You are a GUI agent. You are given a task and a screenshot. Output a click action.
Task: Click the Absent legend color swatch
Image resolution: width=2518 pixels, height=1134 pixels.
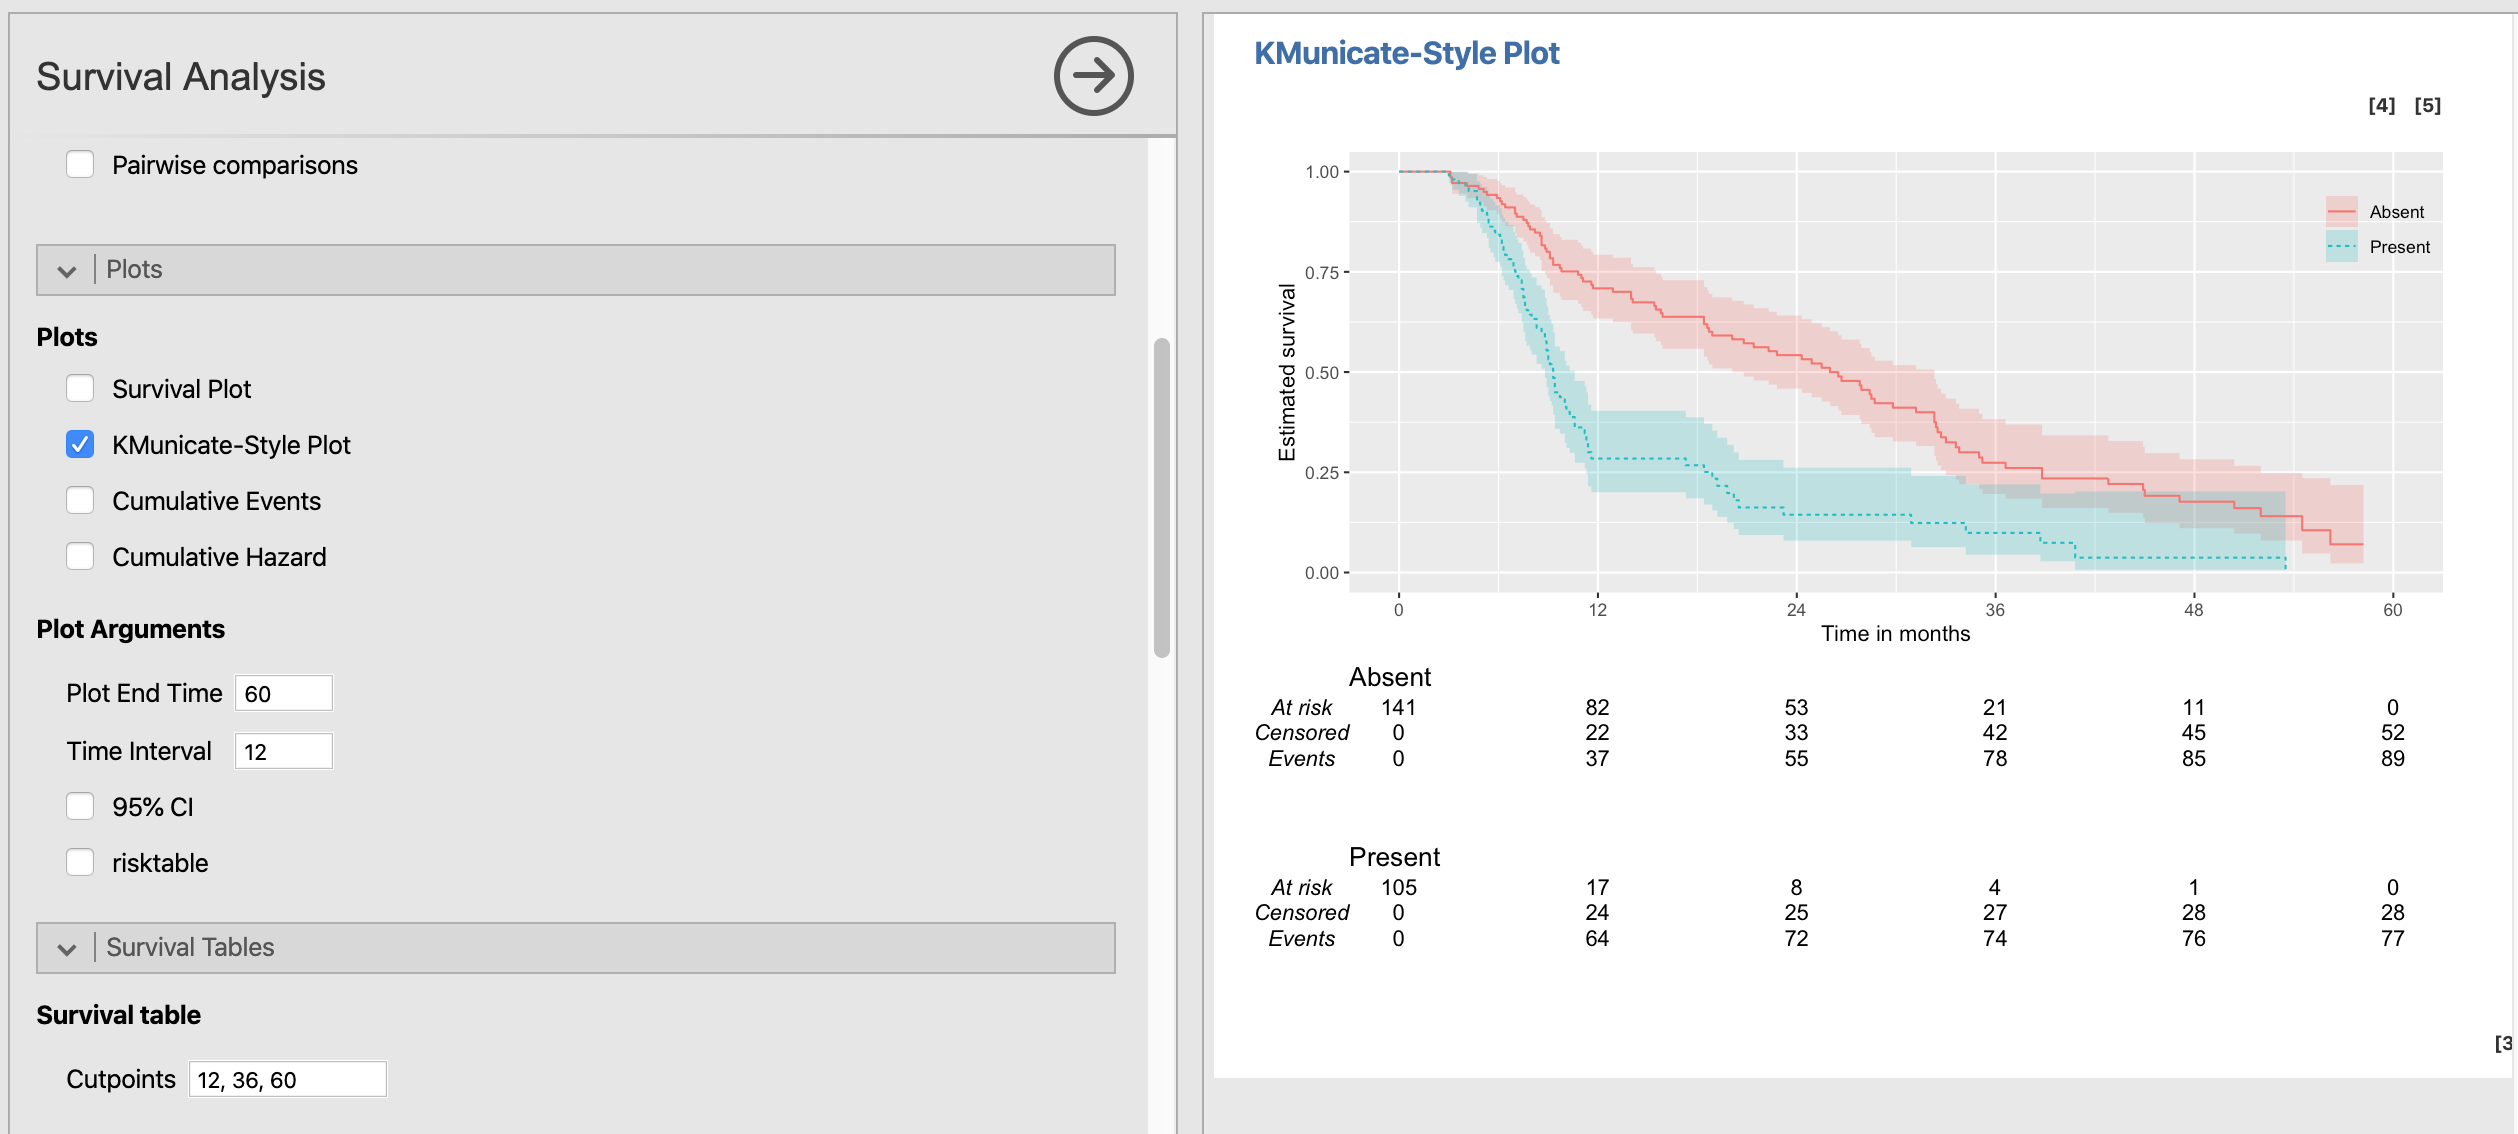2341,212
